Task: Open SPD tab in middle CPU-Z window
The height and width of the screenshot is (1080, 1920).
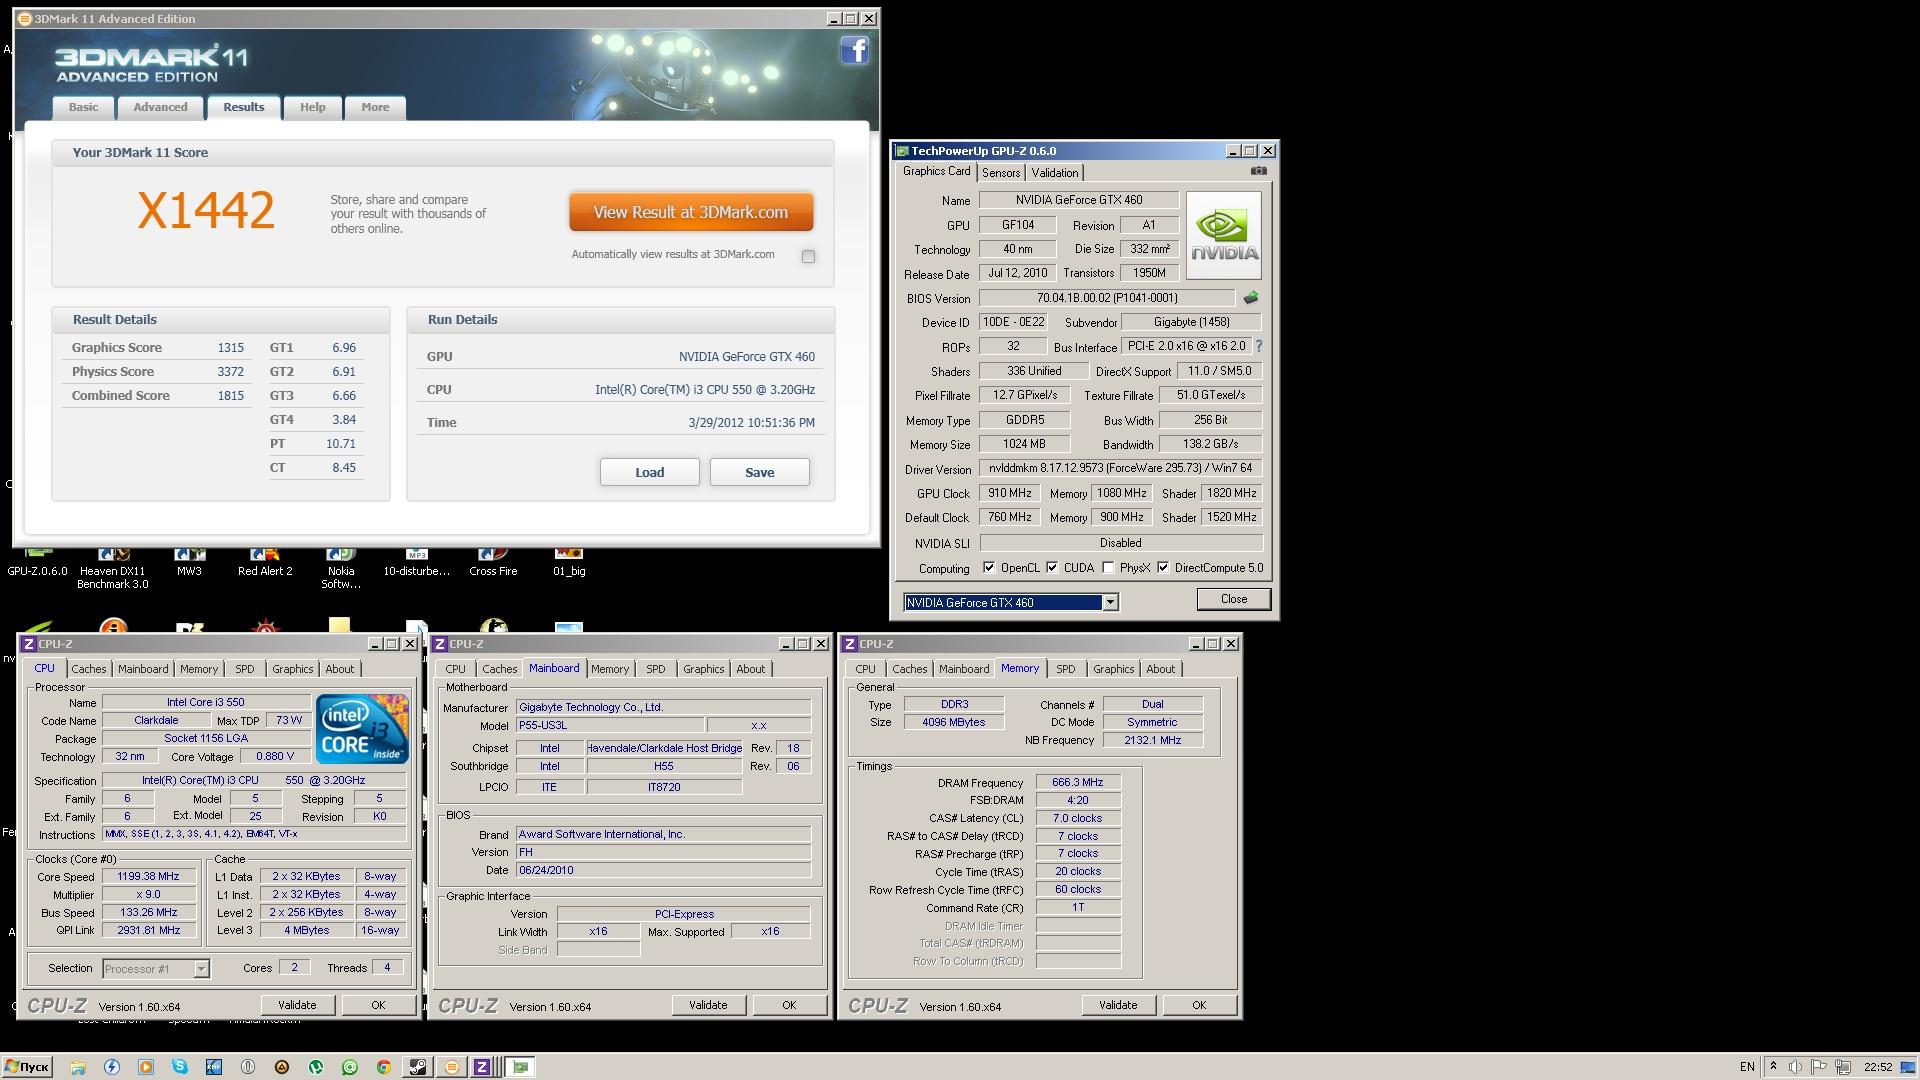Action: coord(656,669)
